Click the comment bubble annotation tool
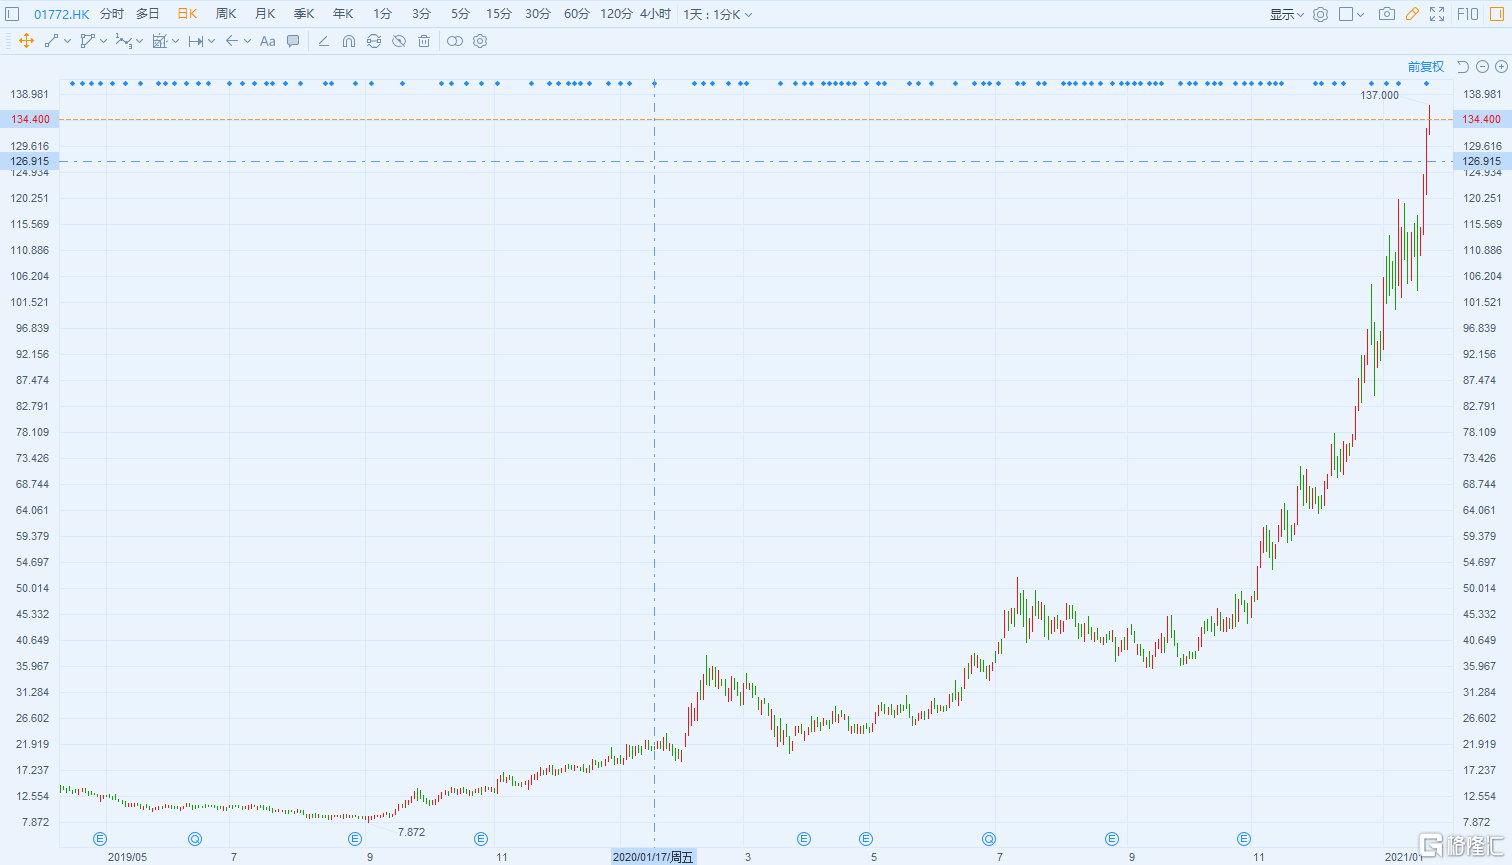The height and width of the screenshot is (865, 1512). (x=293, y=41)
